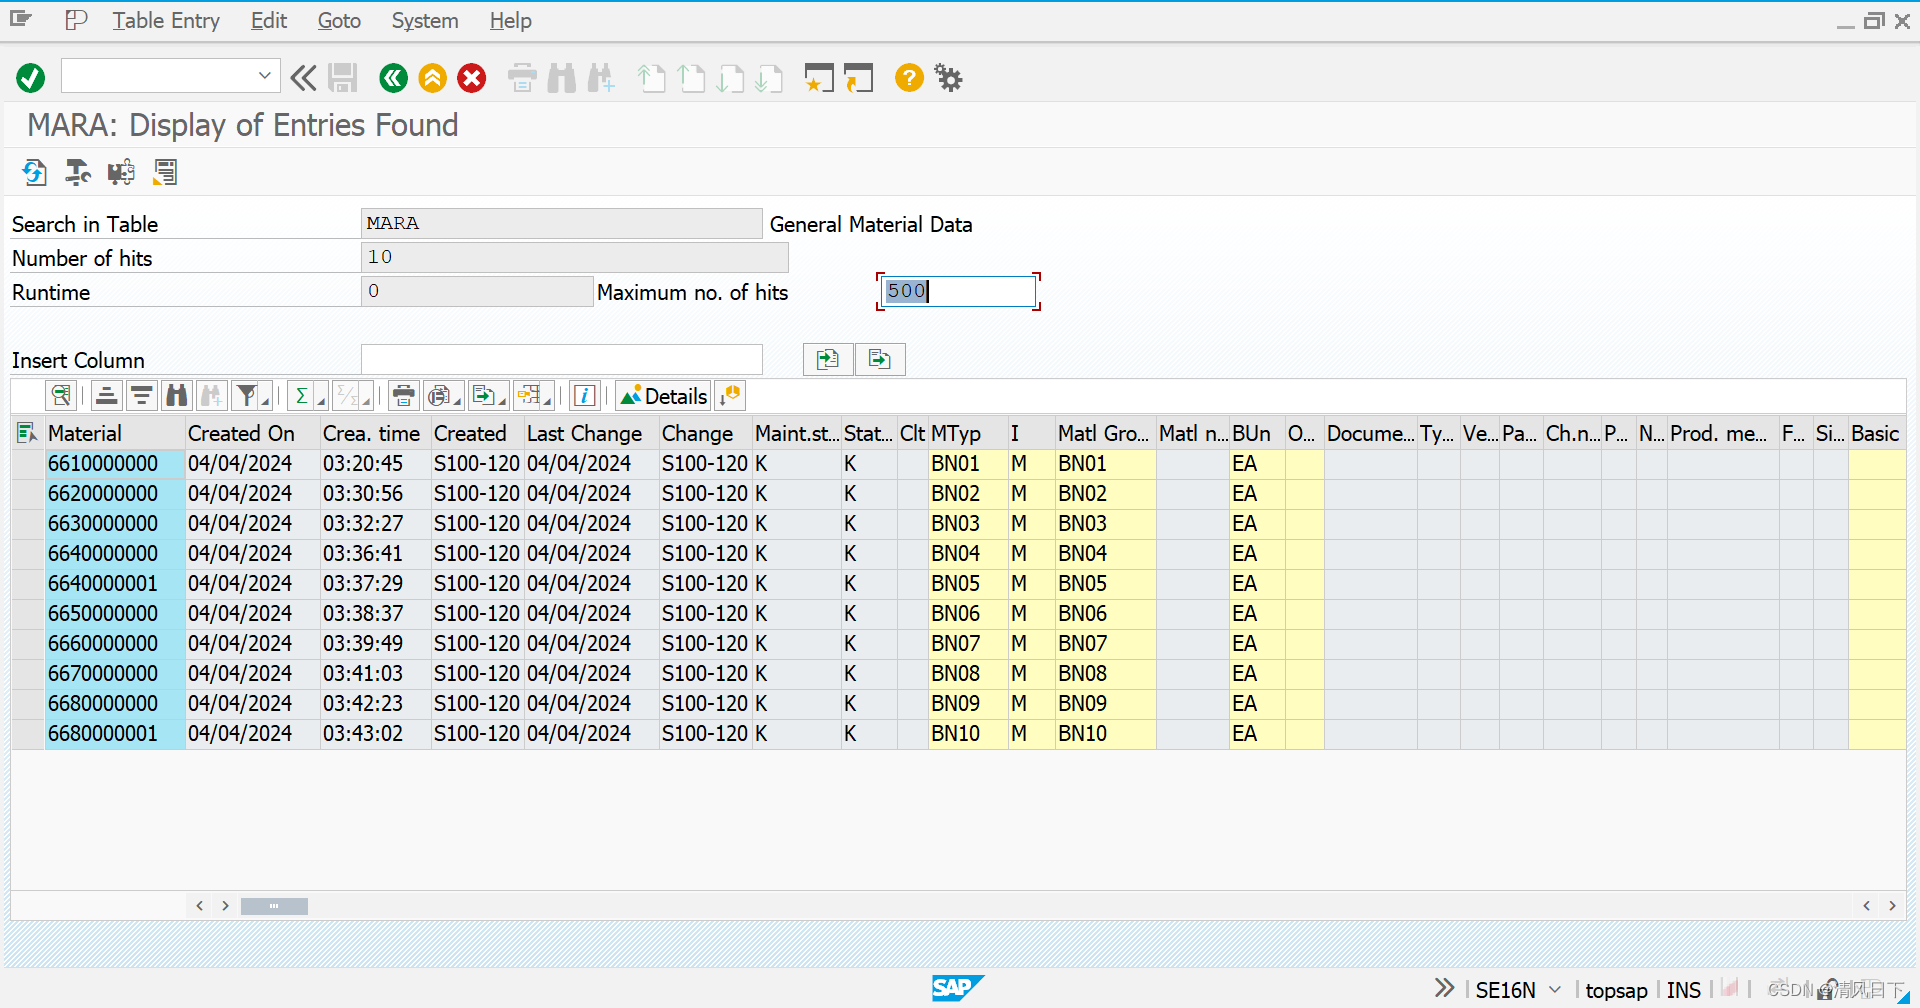Expand the SE16N status bar dropdown
Screen dimensions: 1920x1008
click(x=1555, y=989)
